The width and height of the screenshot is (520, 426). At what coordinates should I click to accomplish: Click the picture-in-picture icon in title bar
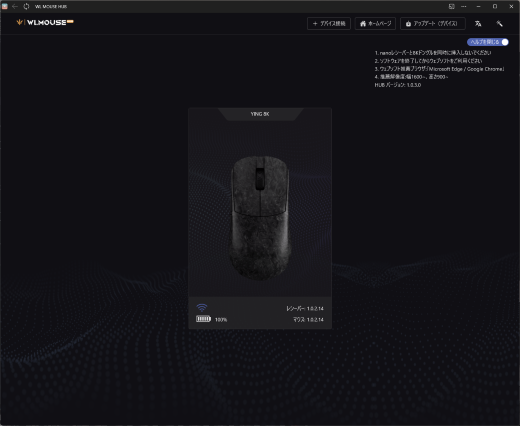click(451, 6)
